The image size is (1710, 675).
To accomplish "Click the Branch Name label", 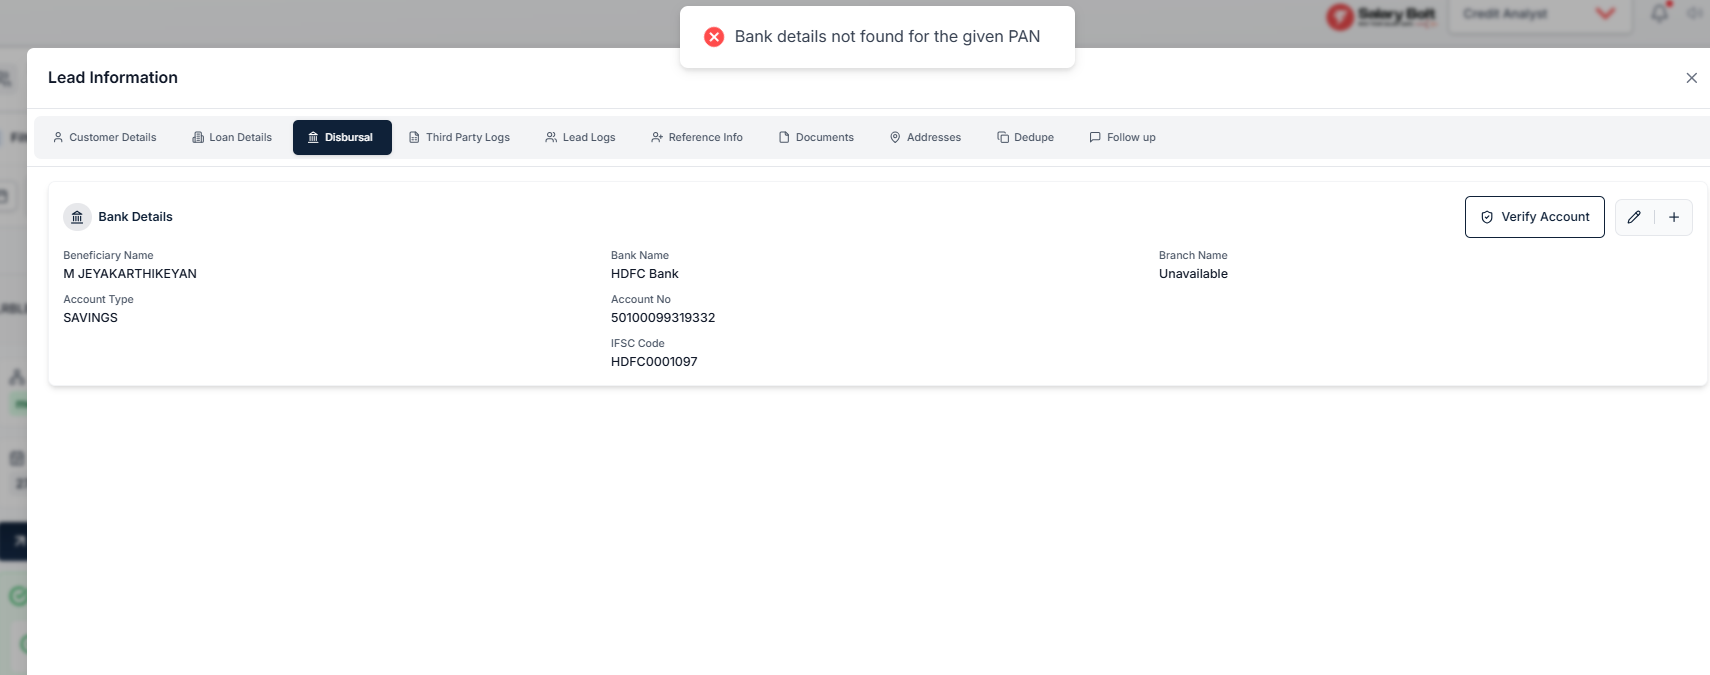I will (1193, 256).
